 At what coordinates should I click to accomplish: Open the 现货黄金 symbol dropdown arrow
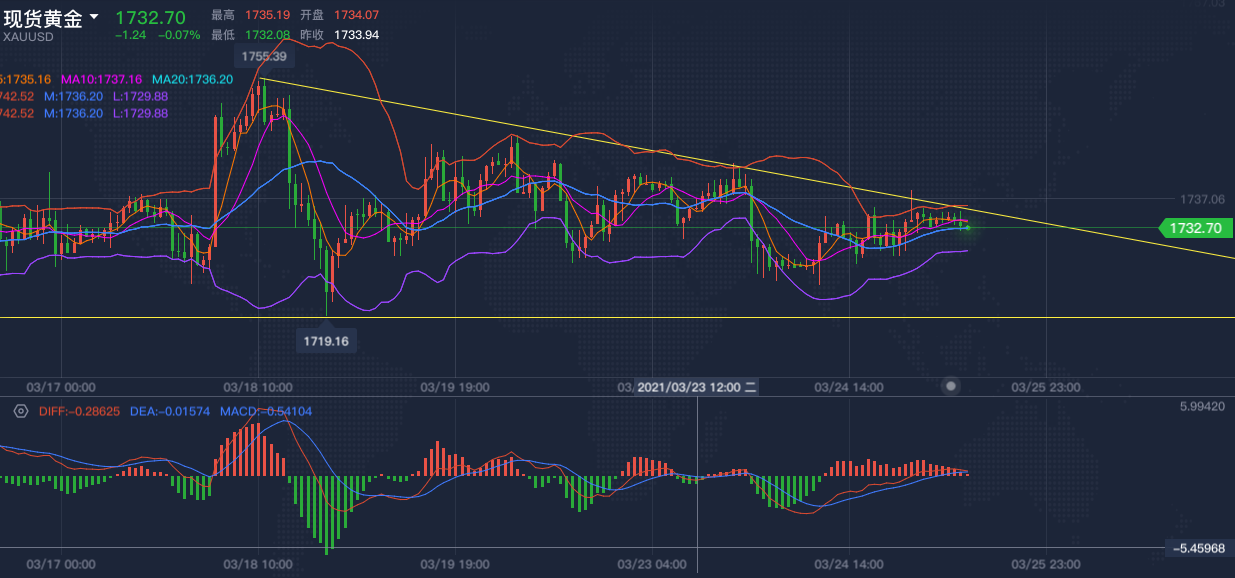click(x=94, y=17)
